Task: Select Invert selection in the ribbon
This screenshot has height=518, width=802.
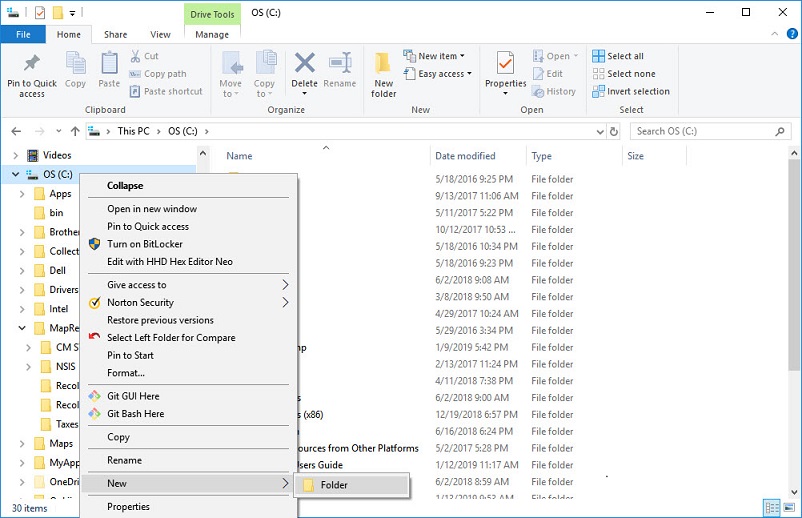Action: tap(630, 91)
